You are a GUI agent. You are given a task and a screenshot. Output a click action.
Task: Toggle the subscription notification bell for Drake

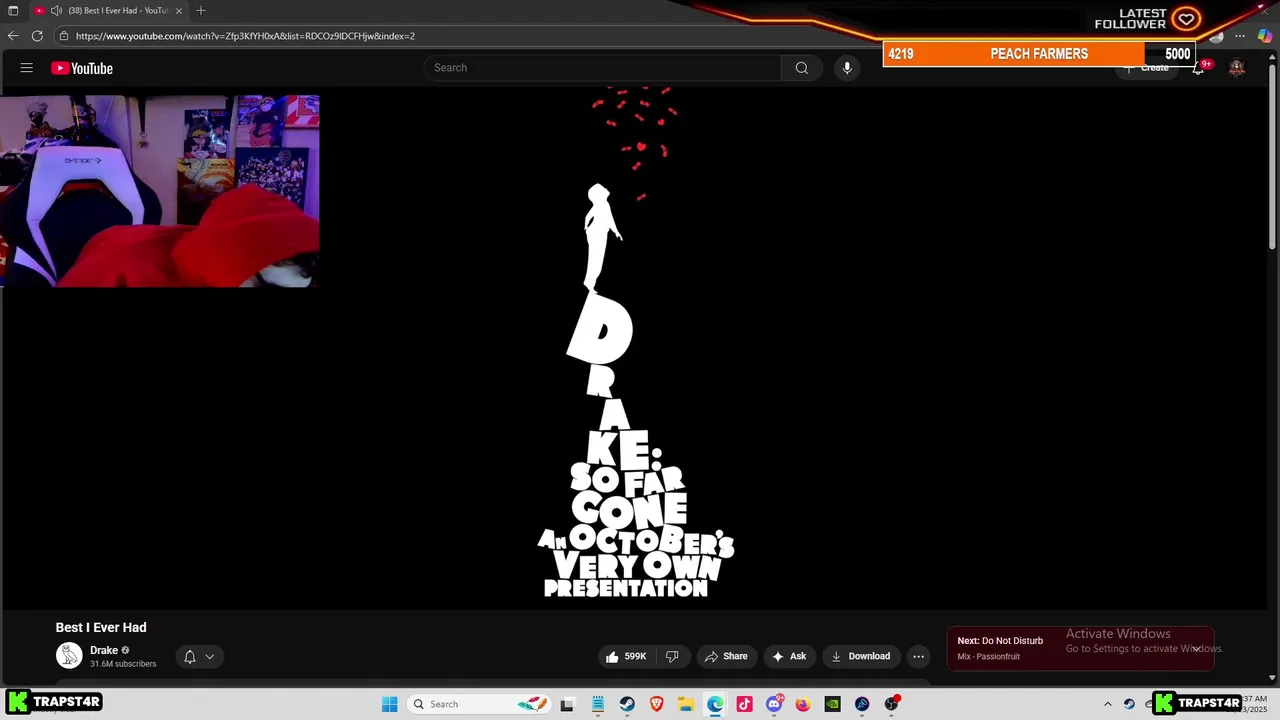[x=190, y=657]
